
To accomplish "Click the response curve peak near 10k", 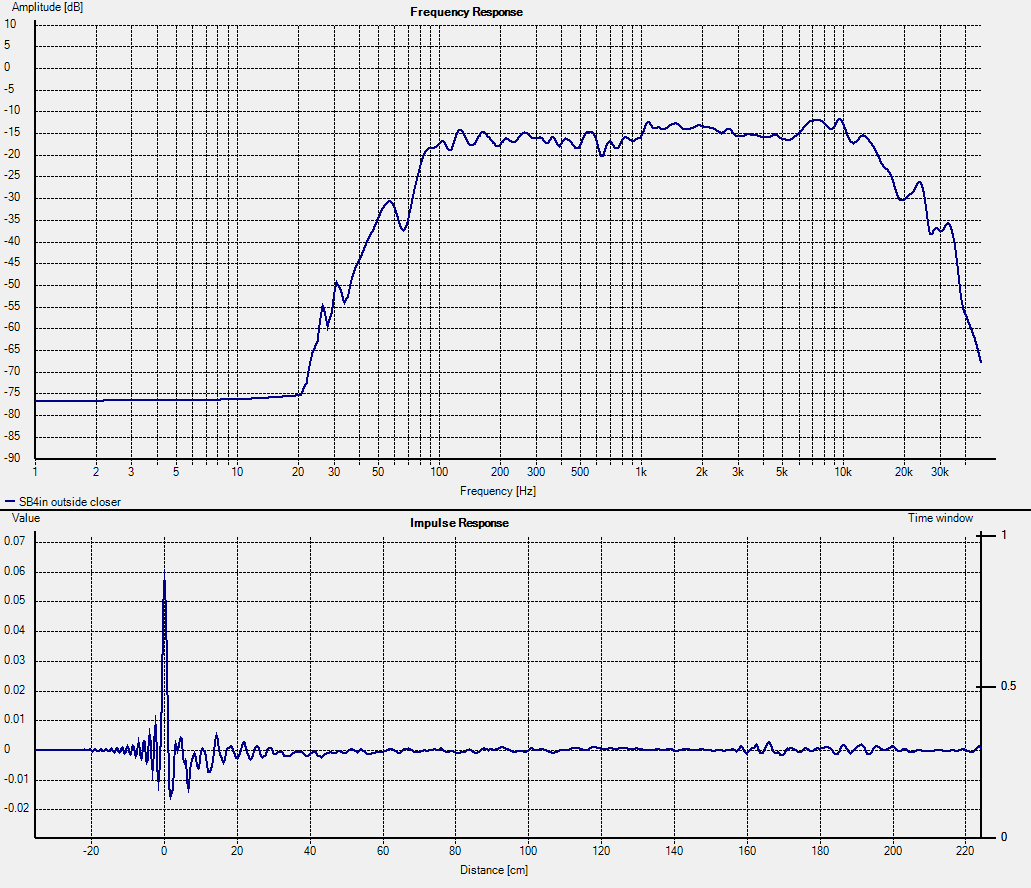I will click(x=840, y=120).
